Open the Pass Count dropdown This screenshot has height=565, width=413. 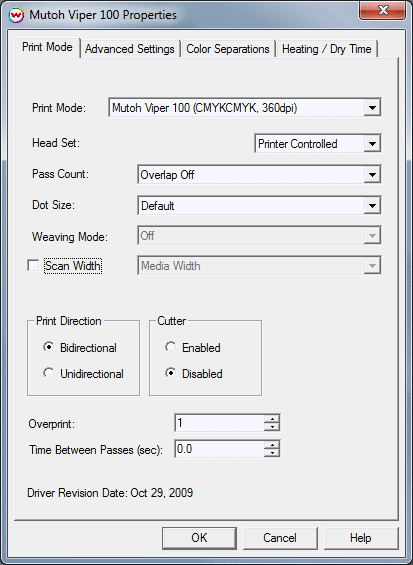(372, 175)
